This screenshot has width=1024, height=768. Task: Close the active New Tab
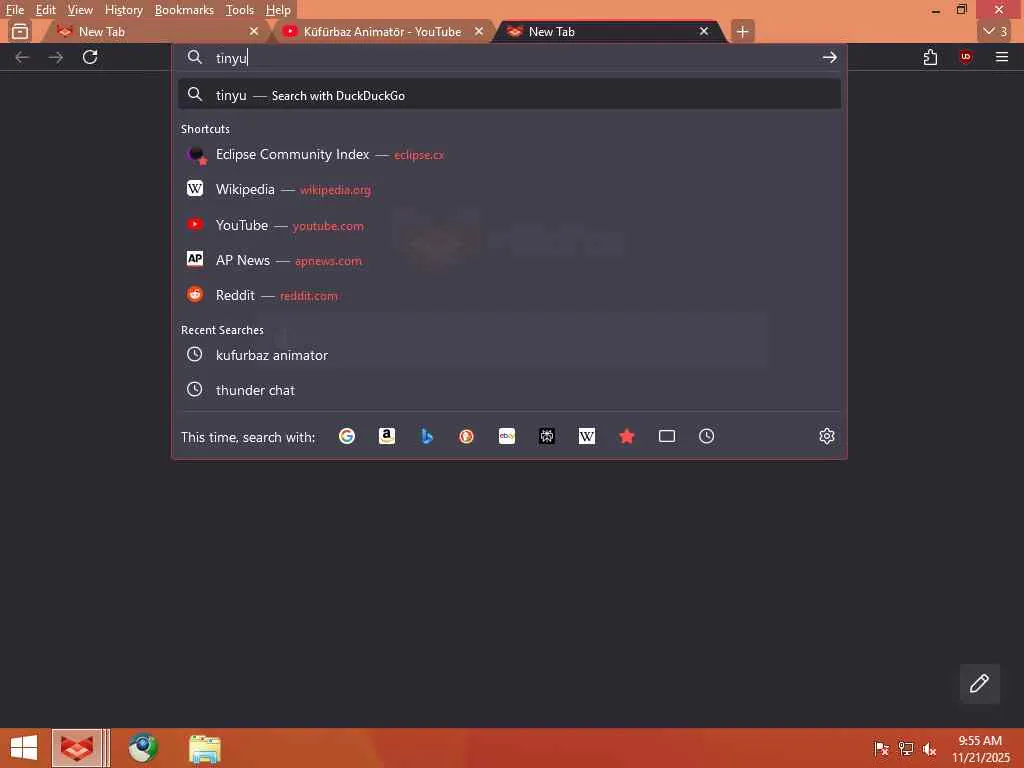[704, 31]
